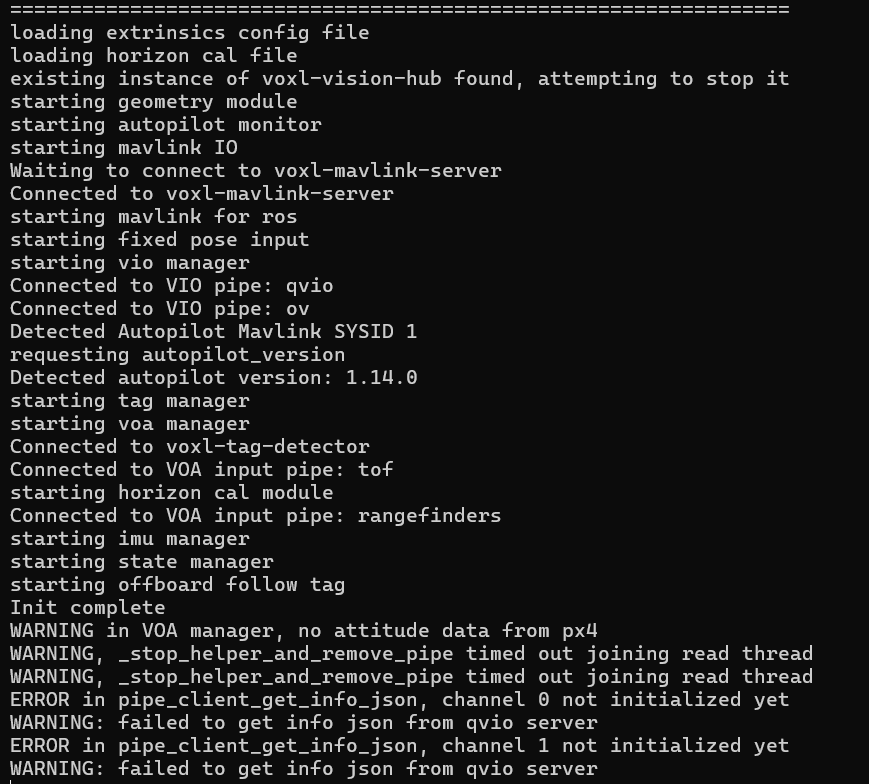
Task: Click the "Init complete" line
Action: (88, 608)
